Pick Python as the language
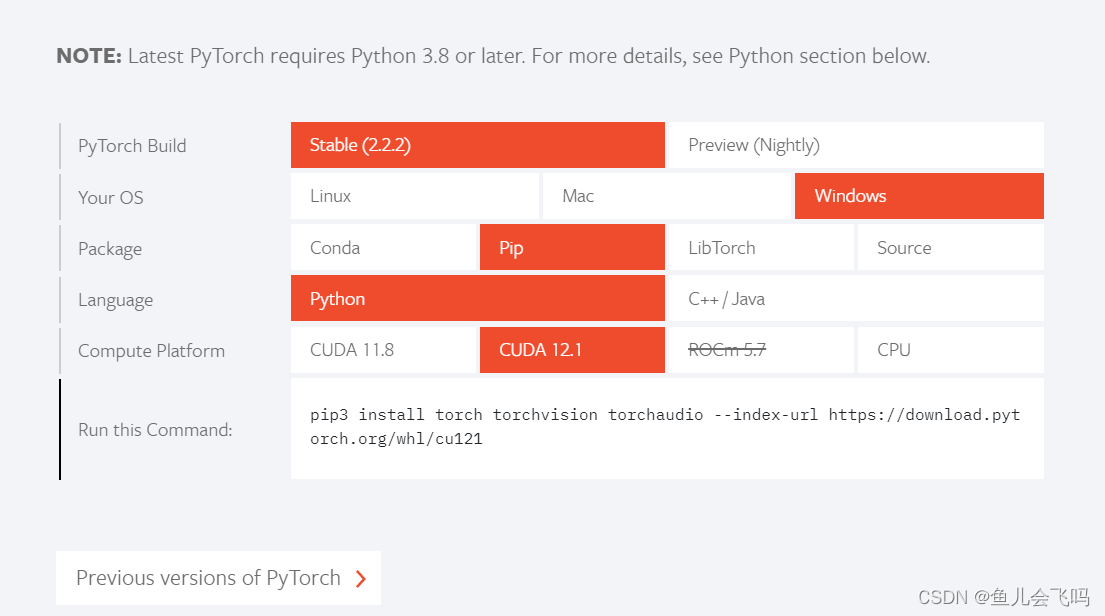The height and width of the screenshot is (616, 1105). coord(477,299)
